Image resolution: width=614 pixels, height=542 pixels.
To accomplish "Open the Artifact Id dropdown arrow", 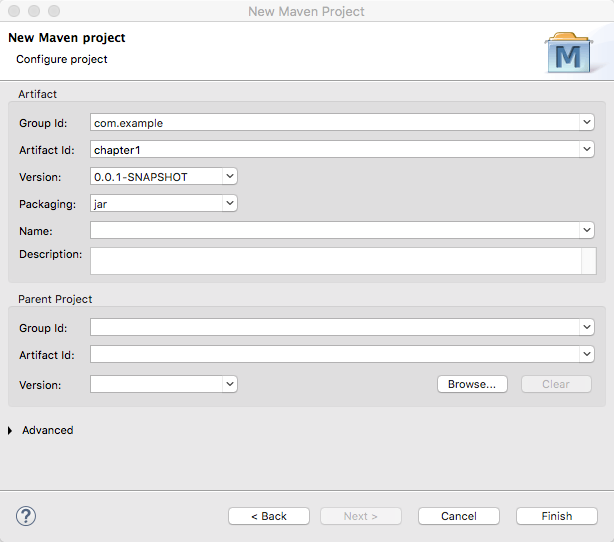I will tap(586, 150).
